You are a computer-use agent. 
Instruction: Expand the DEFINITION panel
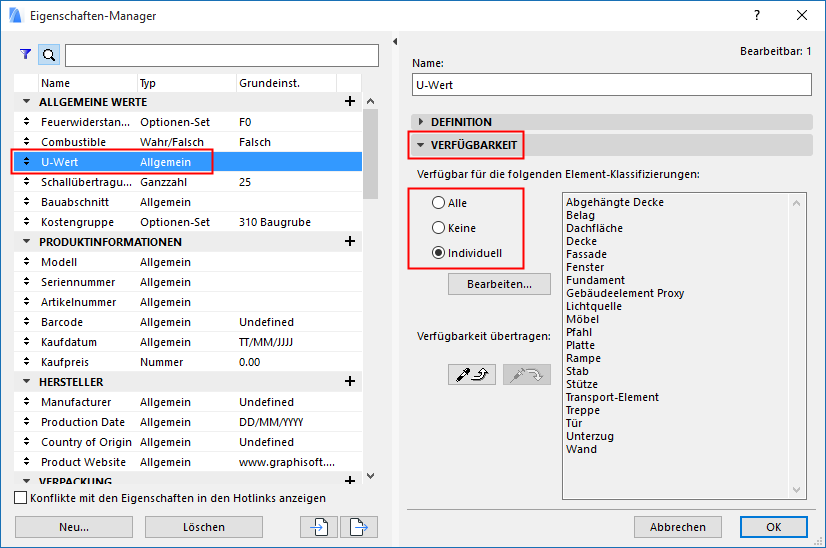[x=420, y=122]
